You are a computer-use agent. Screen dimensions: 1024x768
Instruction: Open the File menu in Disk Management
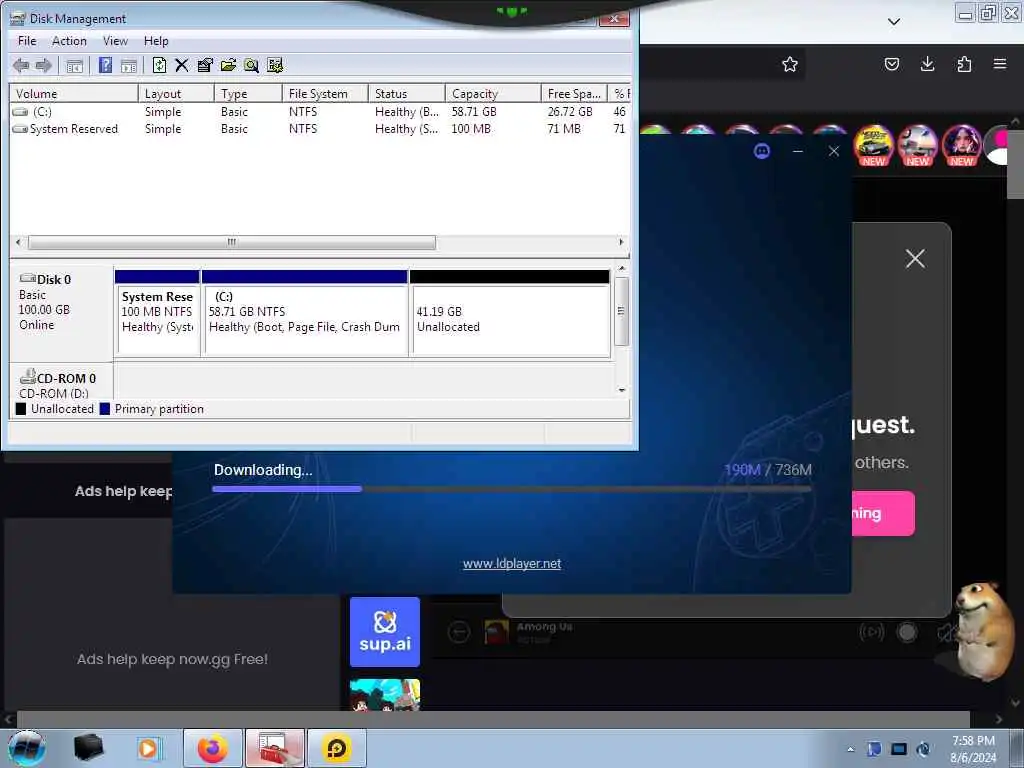click(x=27, y=40)
